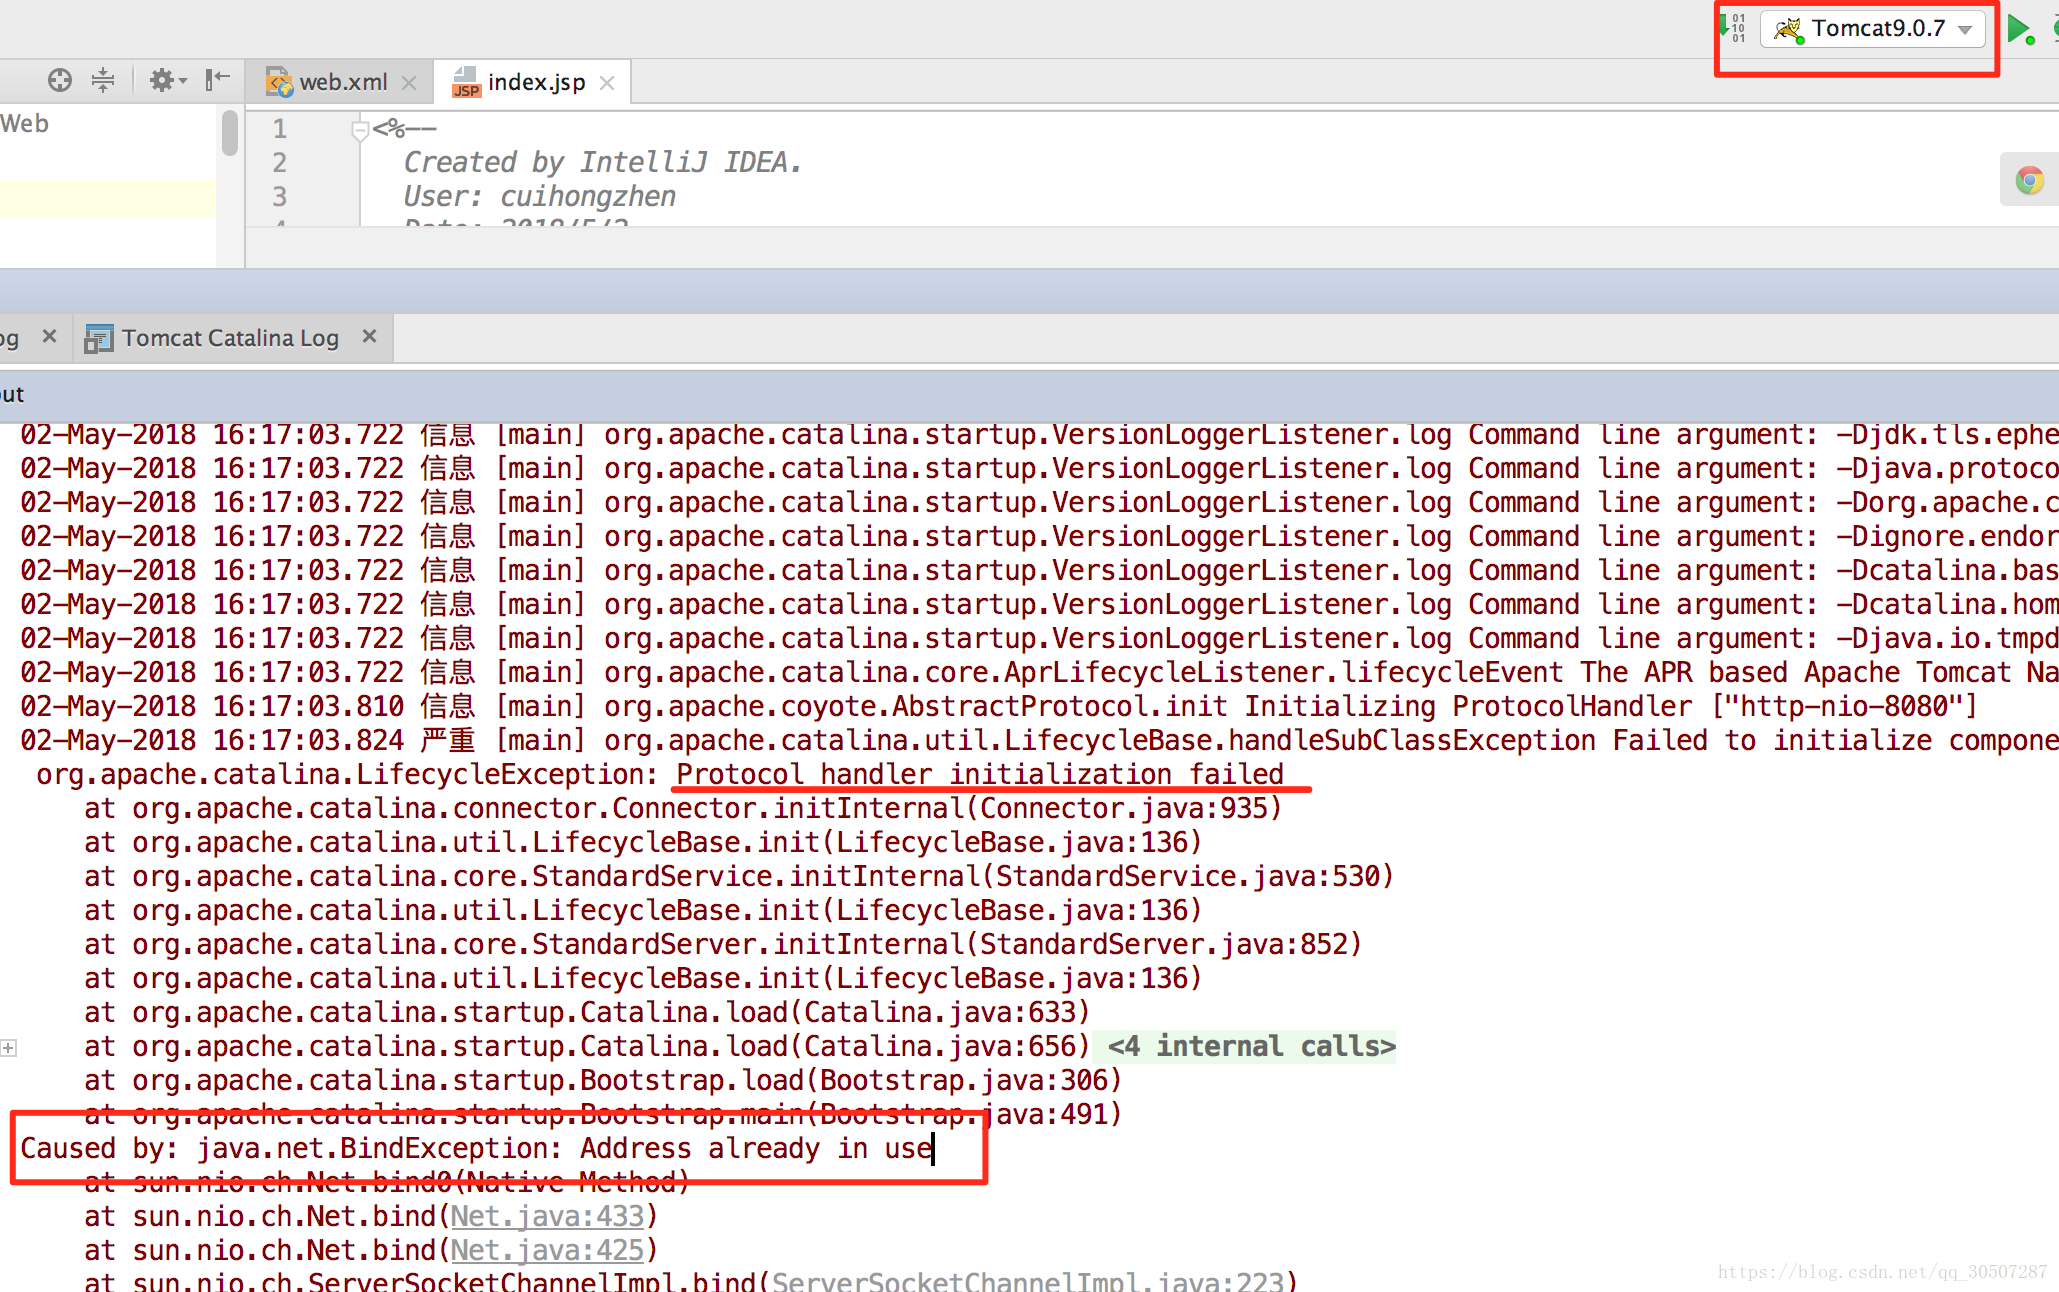
Task: Open the Tomcat9.0.7 run configuration dropdown
Action: coord(1963,28)
